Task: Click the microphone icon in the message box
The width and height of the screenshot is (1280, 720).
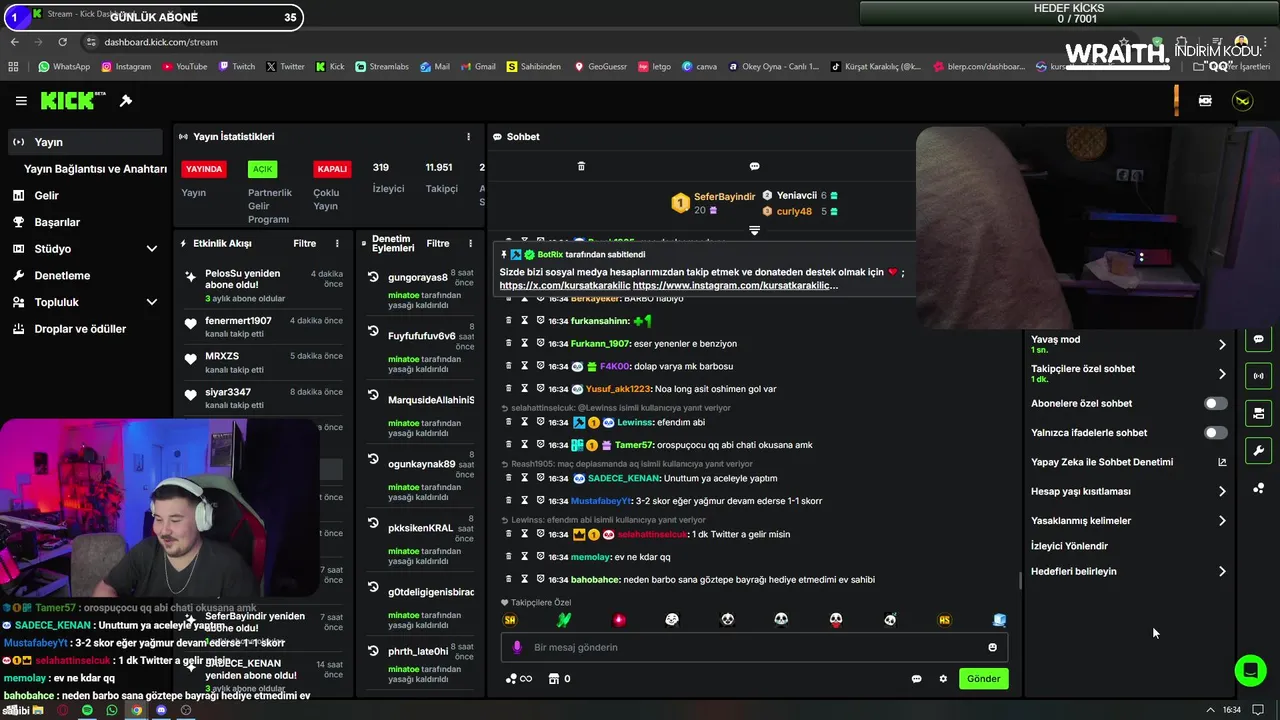Action: tap(517, 647)
